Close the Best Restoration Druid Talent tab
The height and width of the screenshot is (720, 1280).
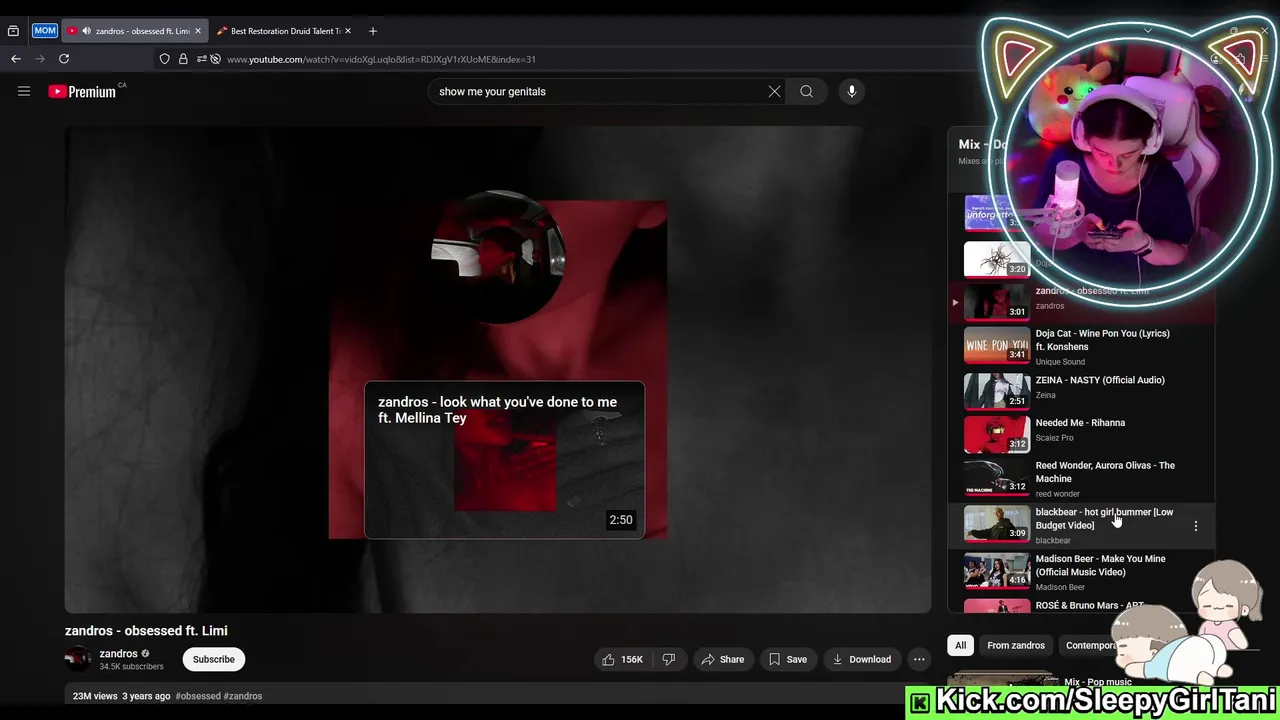[347, 31]
